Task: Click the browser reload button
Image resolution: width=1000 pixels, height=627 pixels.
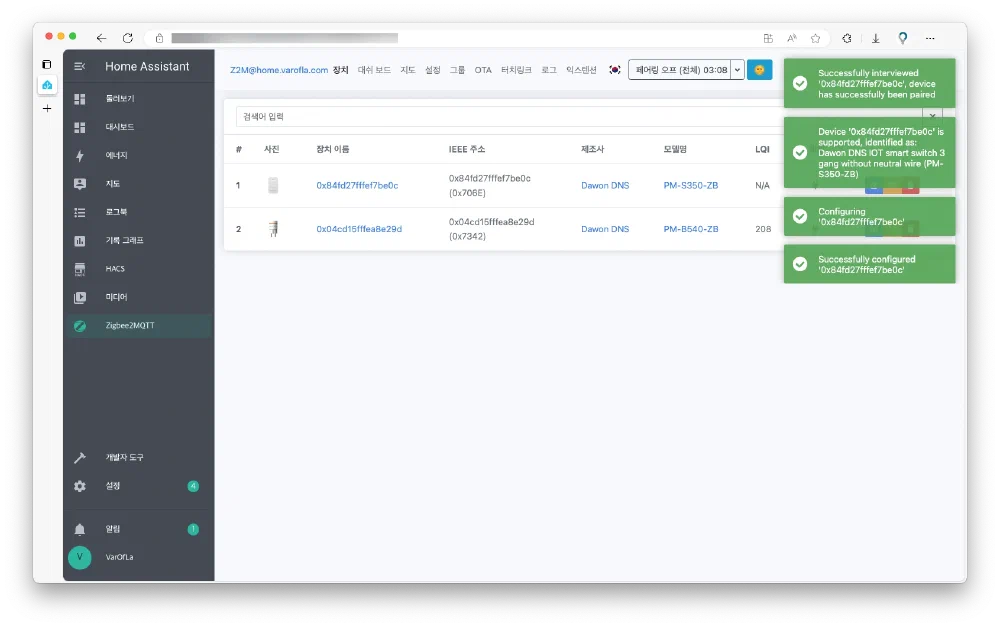Action: pos(127,38)
